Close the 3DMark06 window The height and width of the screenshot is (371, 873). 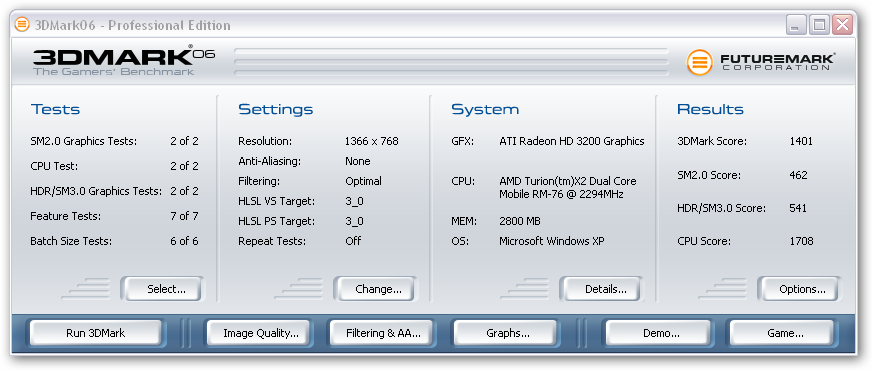coord(843,25)
